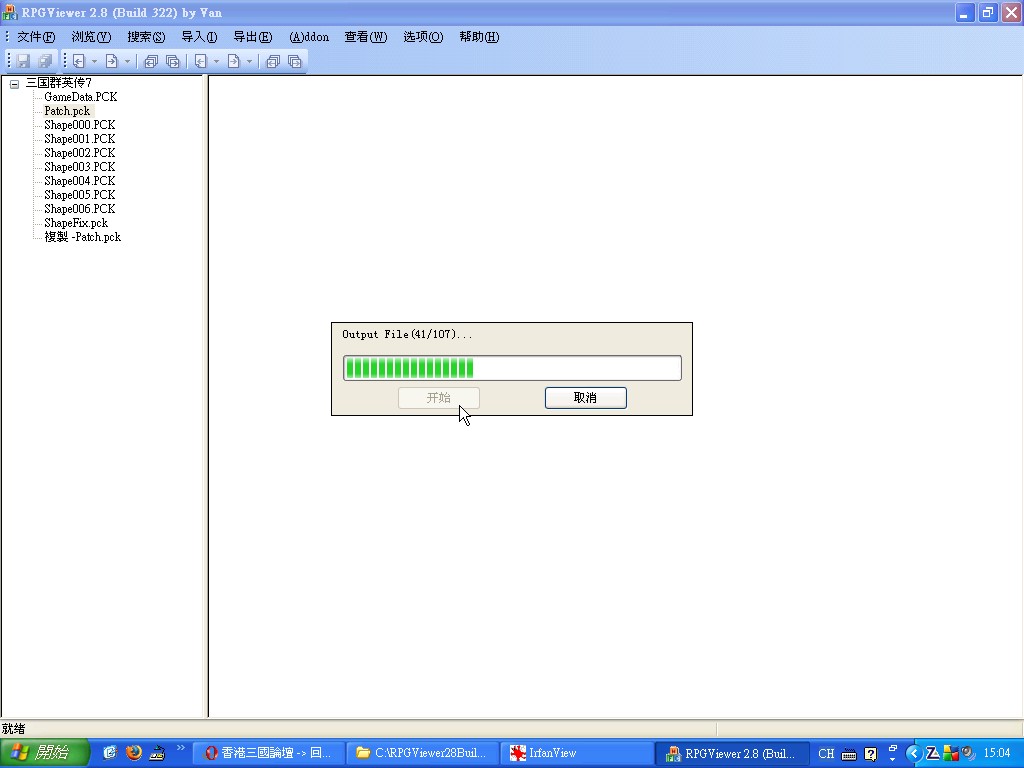Click the dimmed multi-floppy save all icon
Screen dimensions: 1024x768
coord(45,61)
